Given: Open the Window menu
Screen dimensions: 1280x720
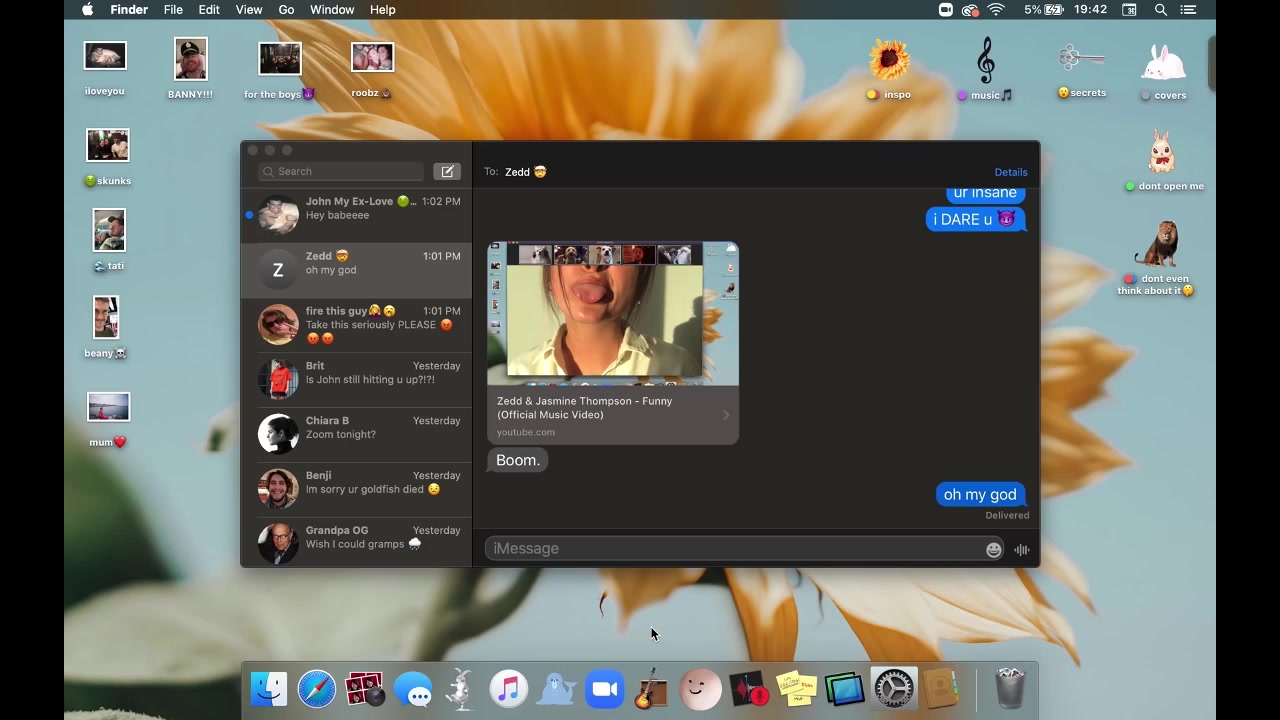Looking at the screenshot, I should pos(332,10).
